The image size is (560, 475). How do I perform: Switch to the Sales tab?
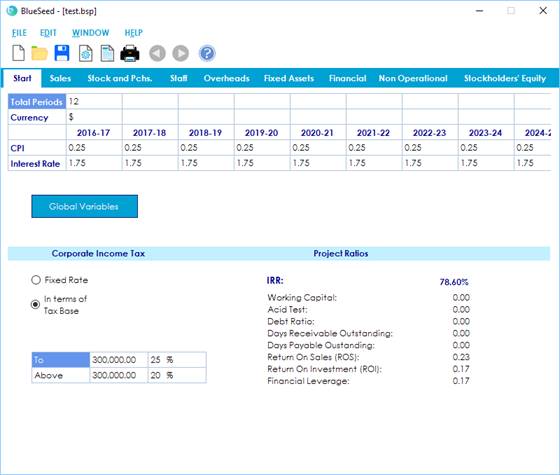point(60,78)
